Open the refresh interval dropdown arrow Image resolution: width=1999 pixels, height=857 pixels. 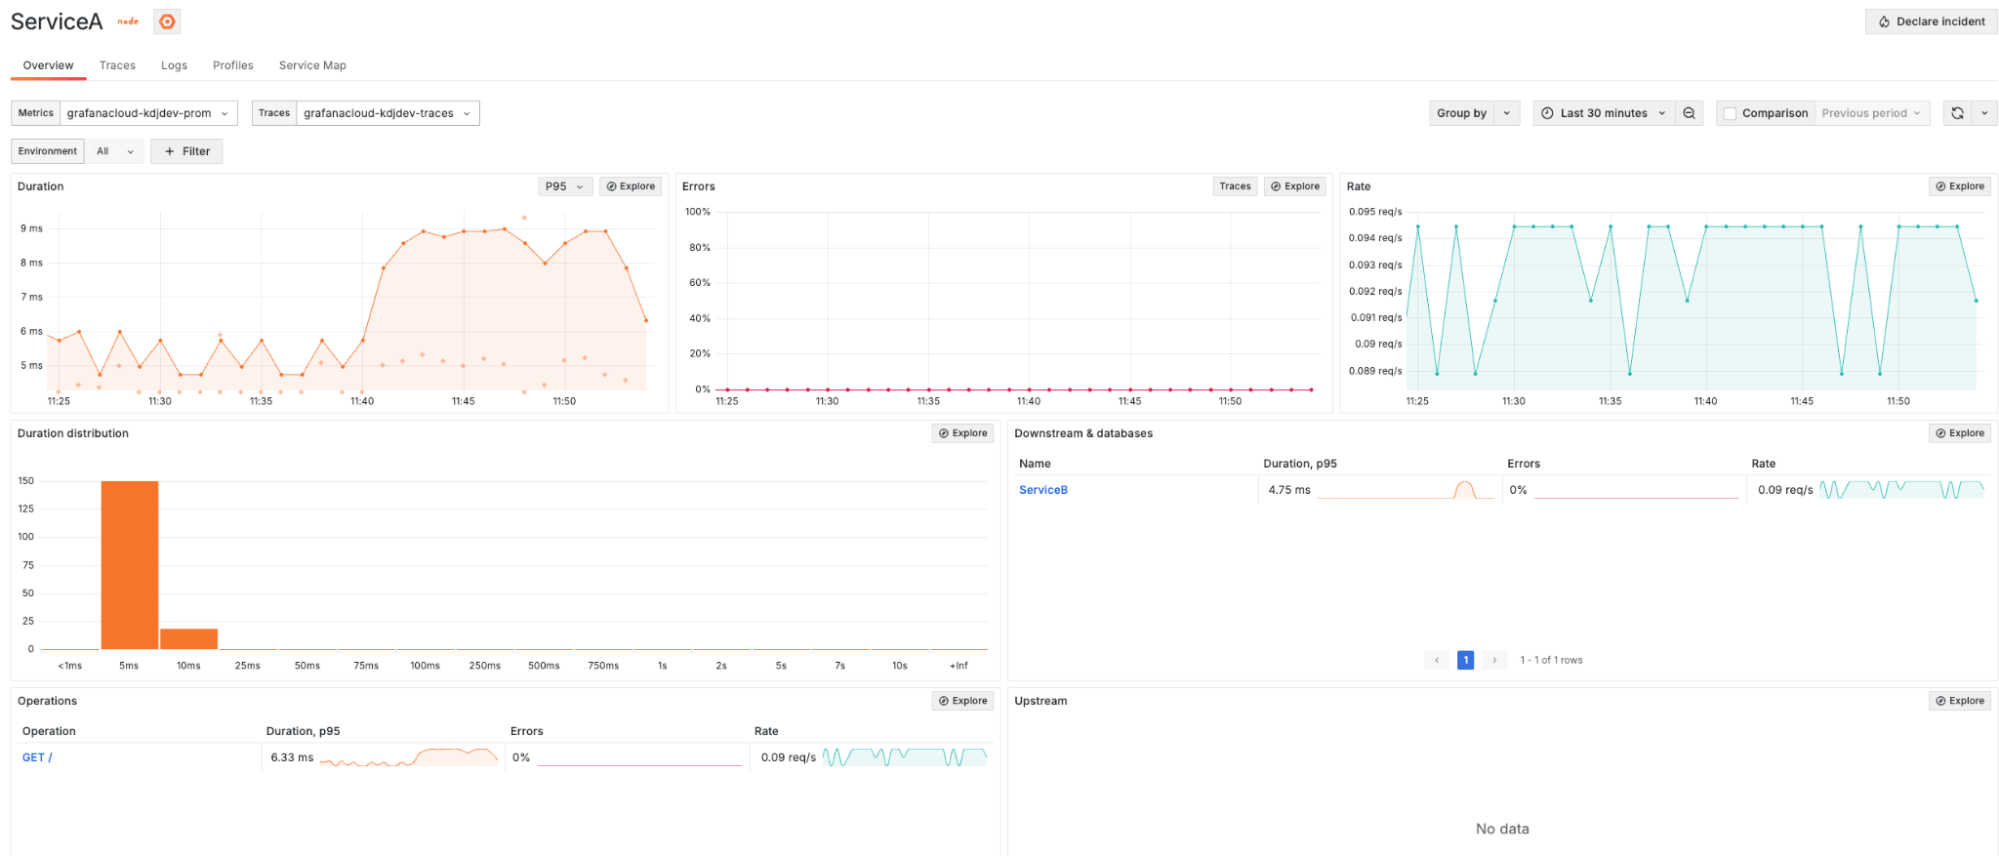click(1985, 113)
